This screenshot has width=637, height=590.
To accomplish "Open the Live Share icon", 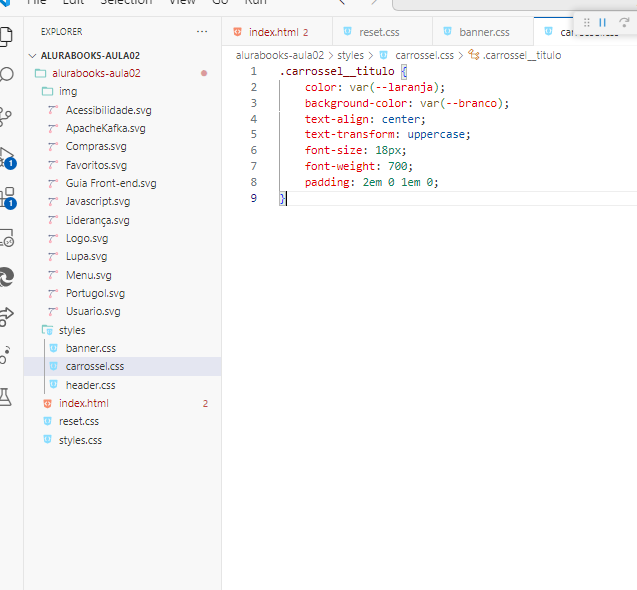I will [6, 316].
